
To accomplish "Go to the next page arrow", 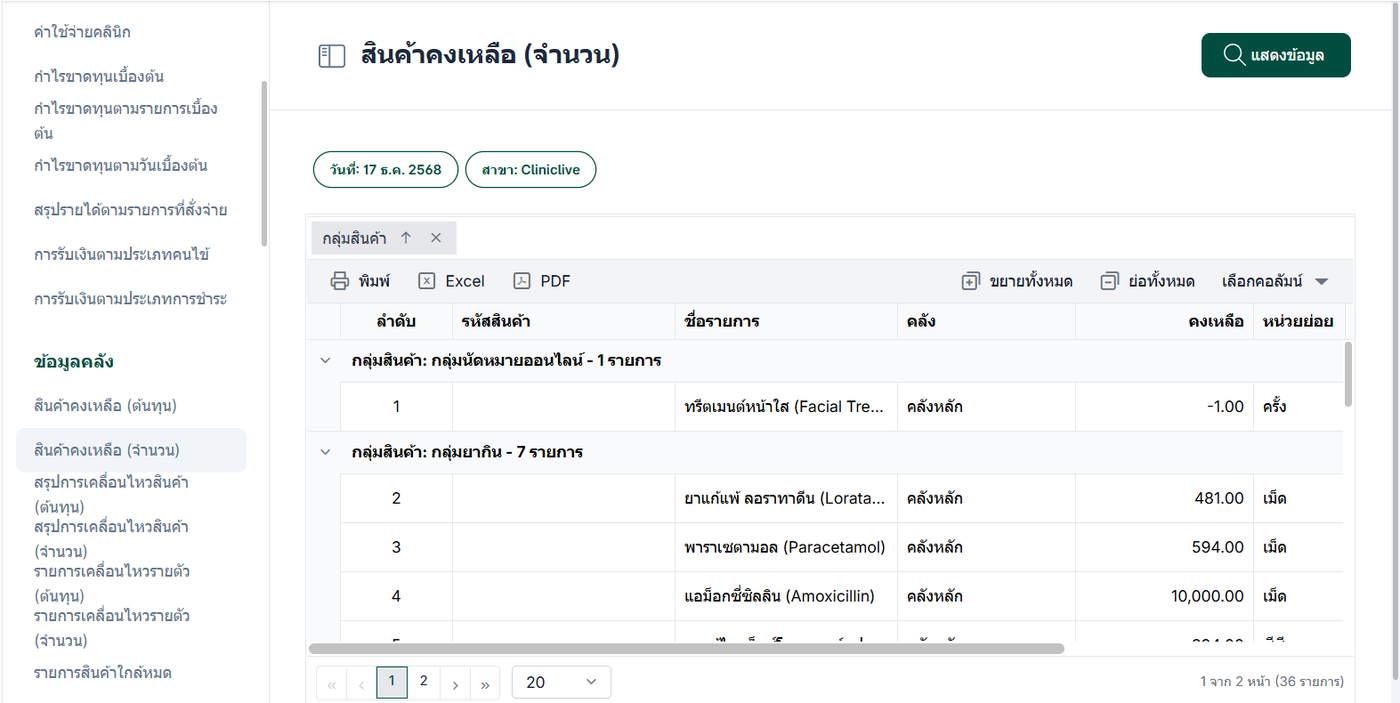I will click(455, 683).
